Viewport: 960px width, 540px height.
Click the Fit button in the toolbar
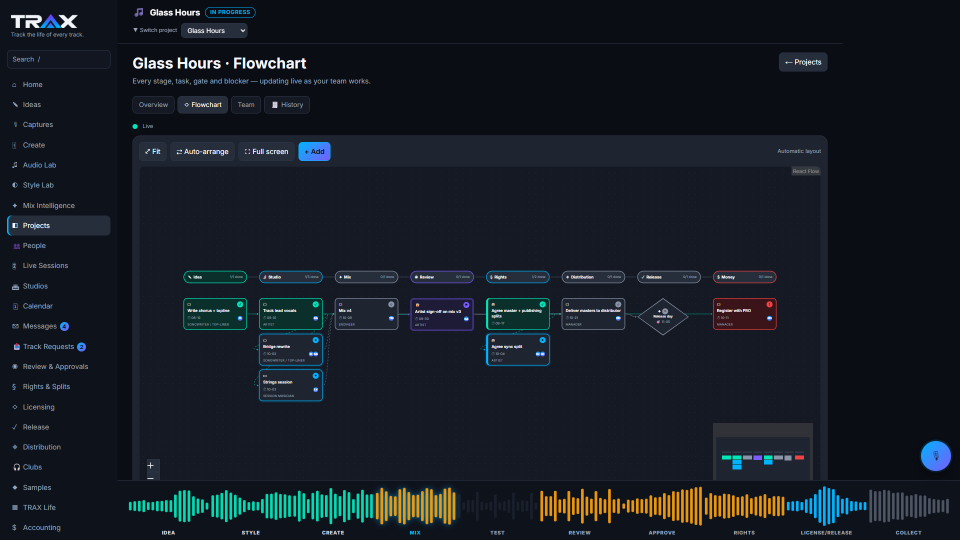(x=152, y=151)
